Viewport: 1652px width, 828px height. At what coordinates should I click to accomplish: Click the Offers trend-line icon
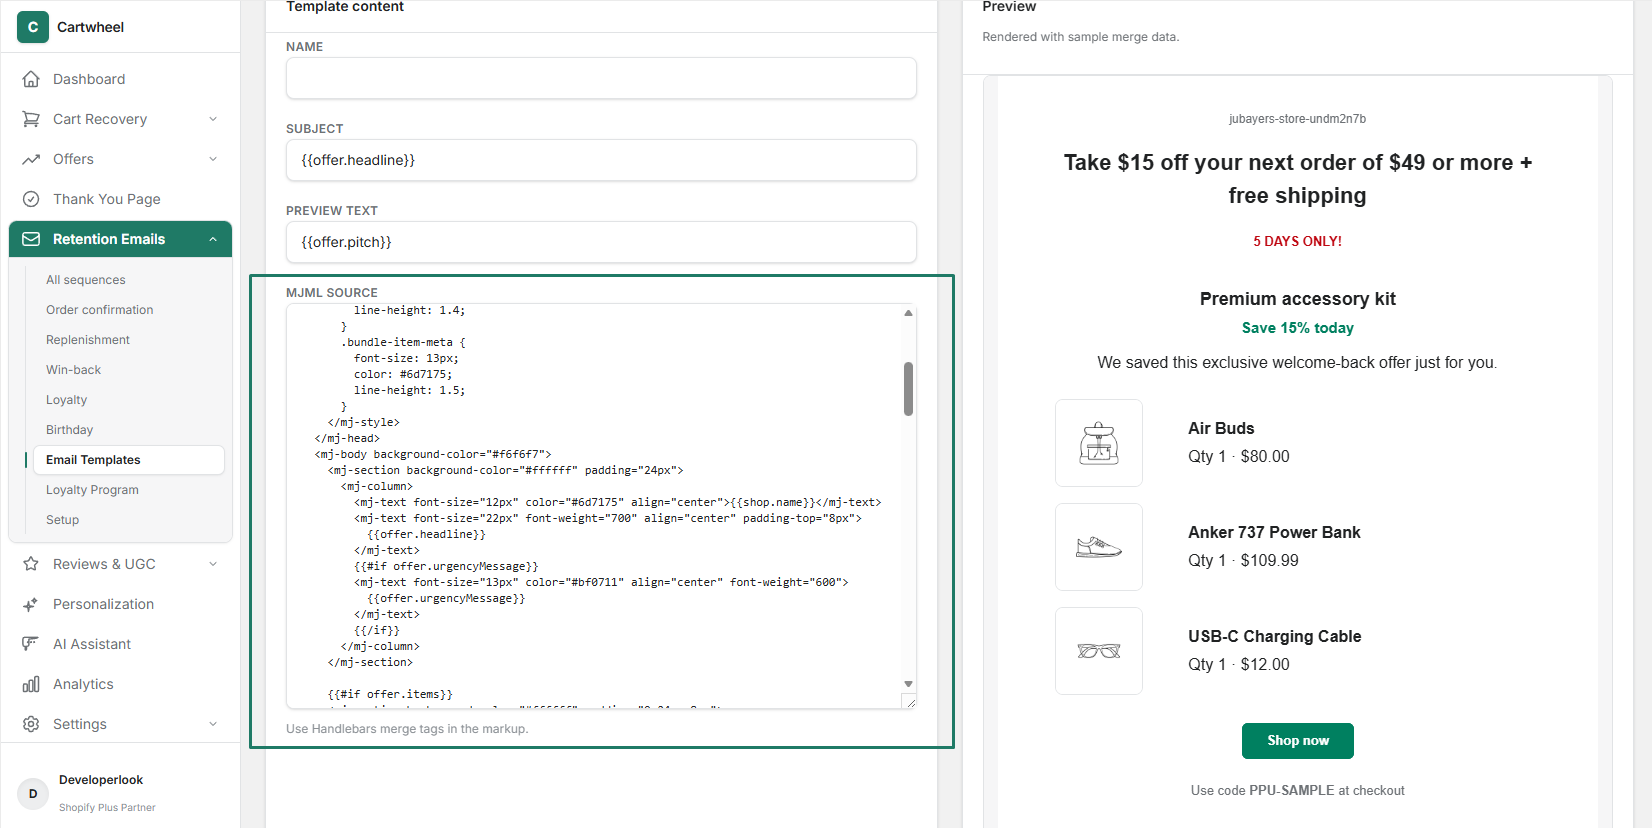point(31,159)
